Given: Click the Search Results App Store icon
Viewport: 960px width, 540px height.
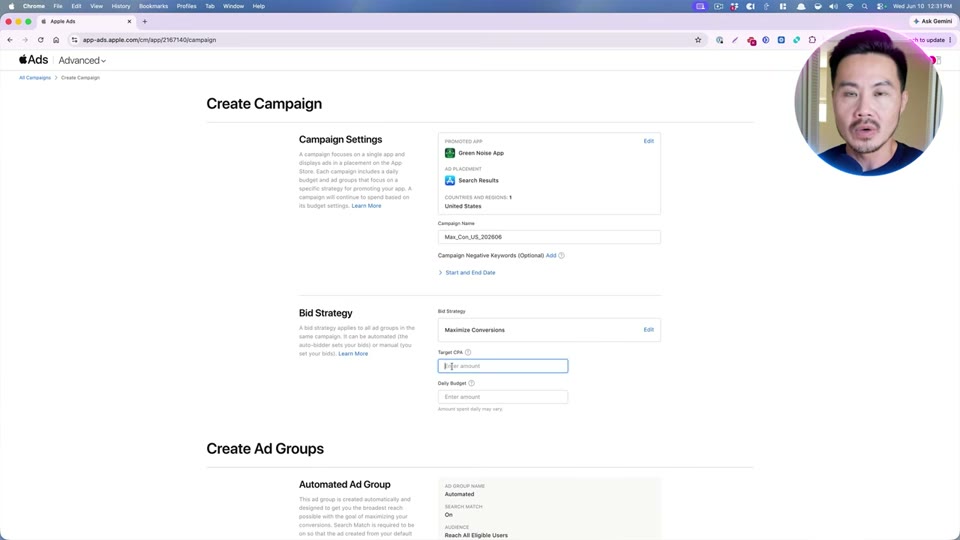Looking at the screenshot, I should [450, 181].
